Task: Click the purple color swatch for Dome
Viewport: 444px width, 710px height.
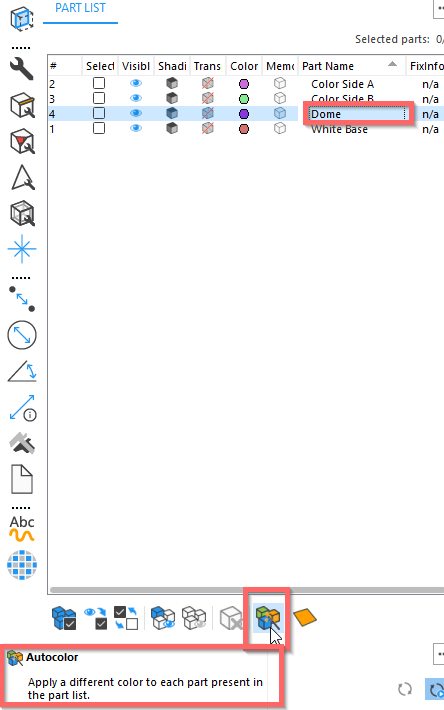Action: [244, 114]
